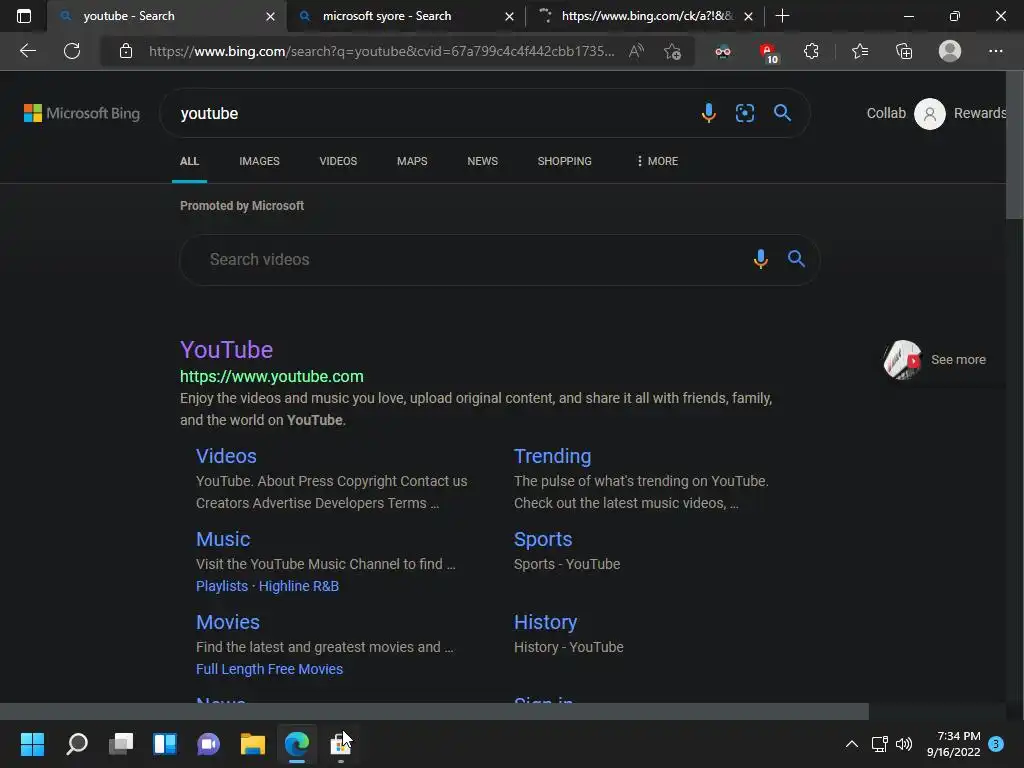The width and height of the screenshot is (1024, 768).
Task: Switch to the NEWS tab
Action: (483, 161)
